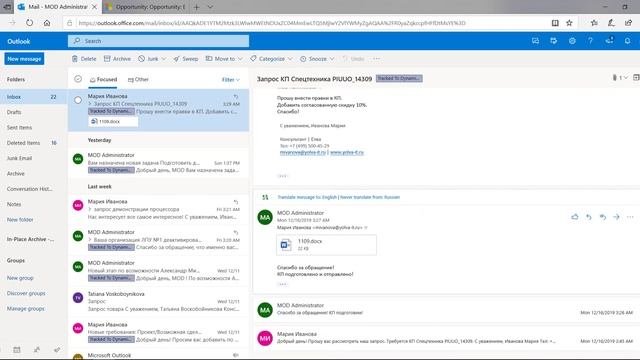Add page to favorites star icon

569,23
